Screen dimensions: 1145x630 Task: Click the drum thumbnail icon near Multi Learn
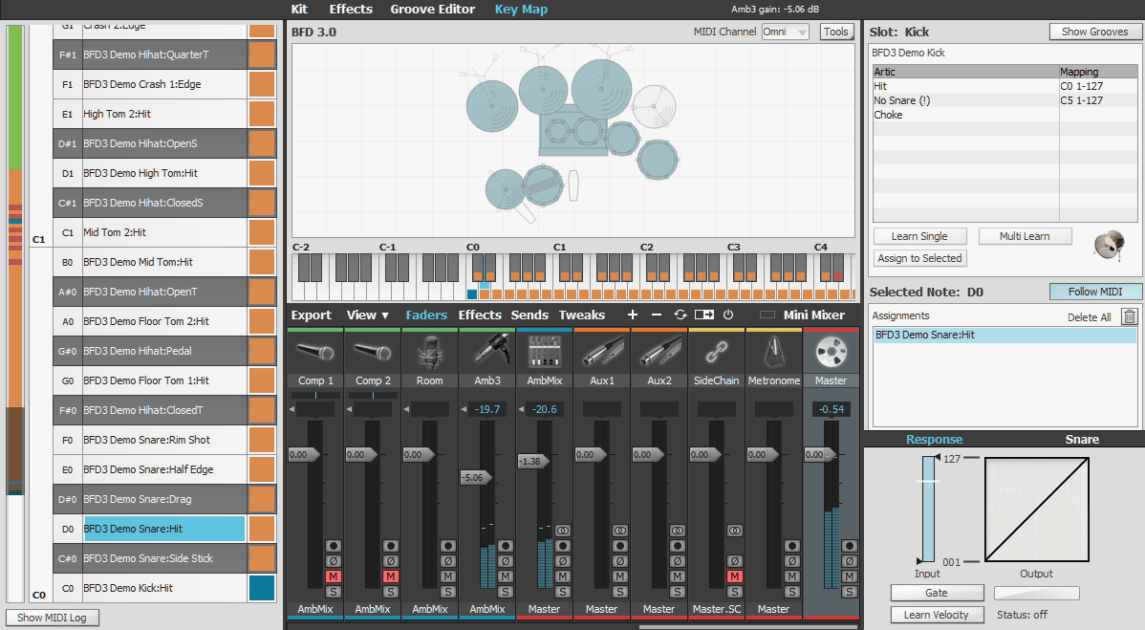(x=1109, y=245)
